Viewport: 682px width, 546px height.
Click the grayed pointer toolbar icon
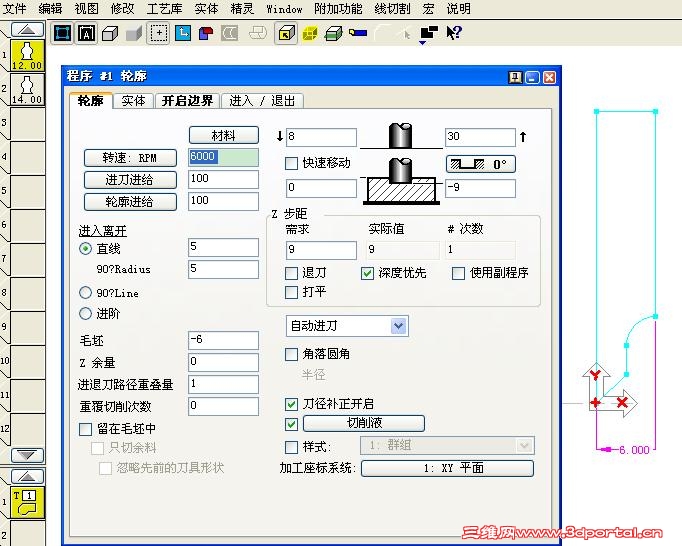407,34
